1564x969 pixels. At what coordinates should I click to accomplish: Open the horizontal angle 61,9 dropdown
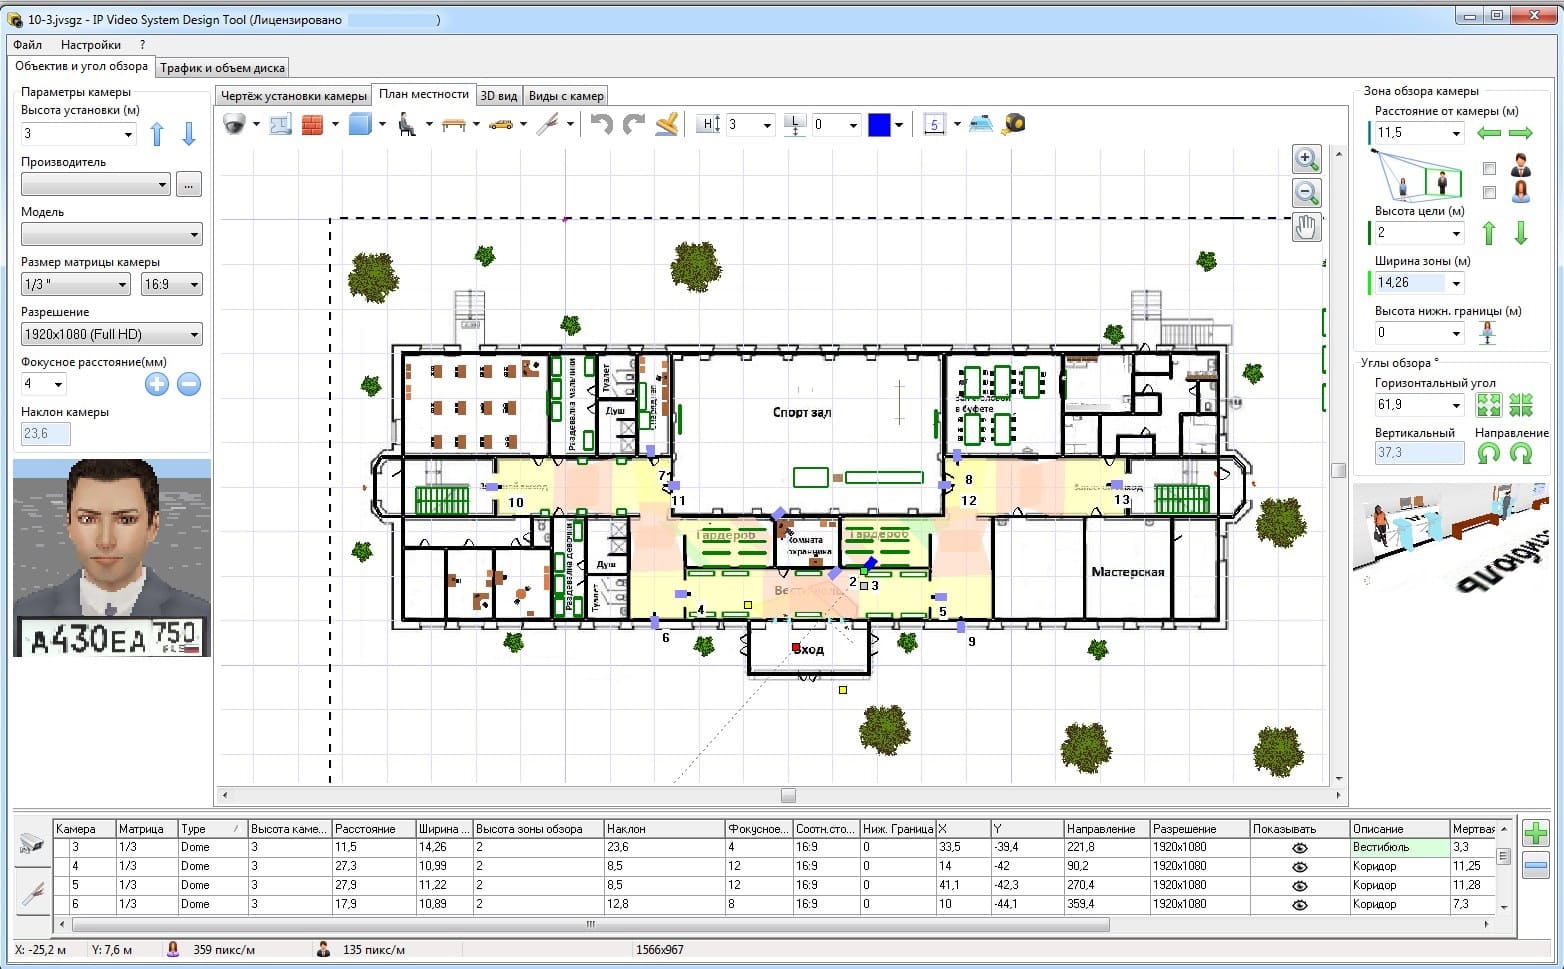[x=1456, y=405]
